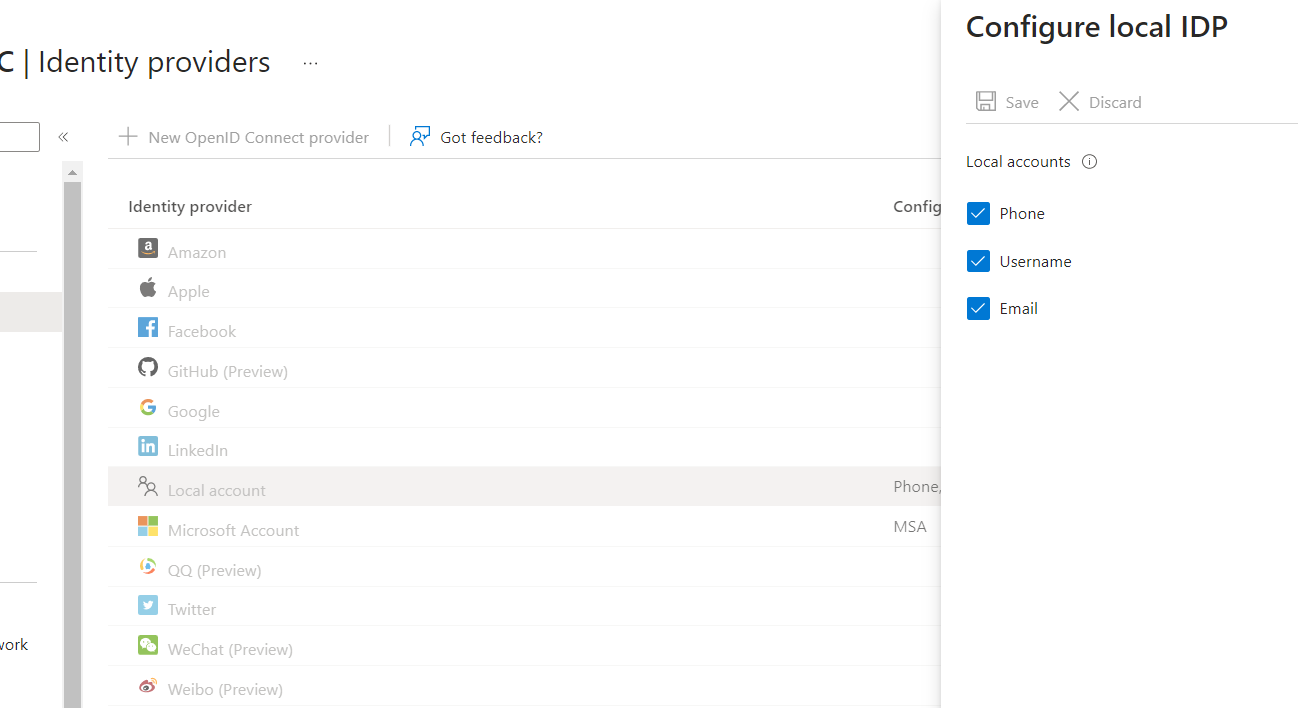Image resolution: width=1298 pixels, height=708 pixels.
Task: Click the Facebook logo icon
Action: (x=148, y=328)
